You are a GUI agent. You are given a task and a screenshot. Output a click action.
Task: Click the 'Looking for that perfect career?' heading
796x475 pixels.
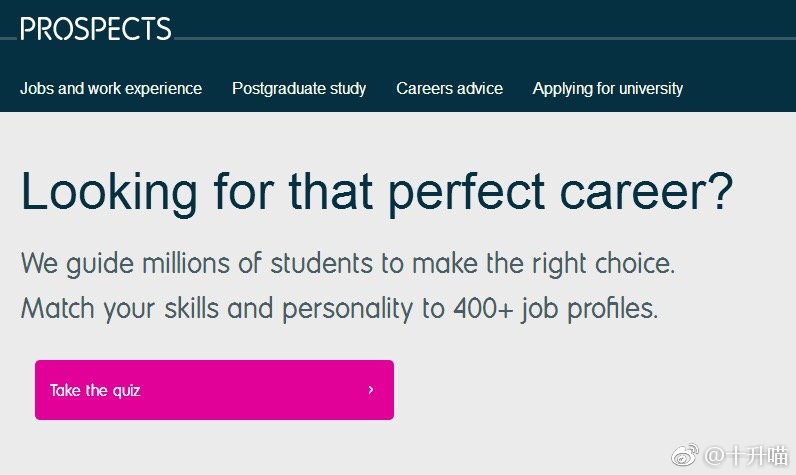point(377,192)
